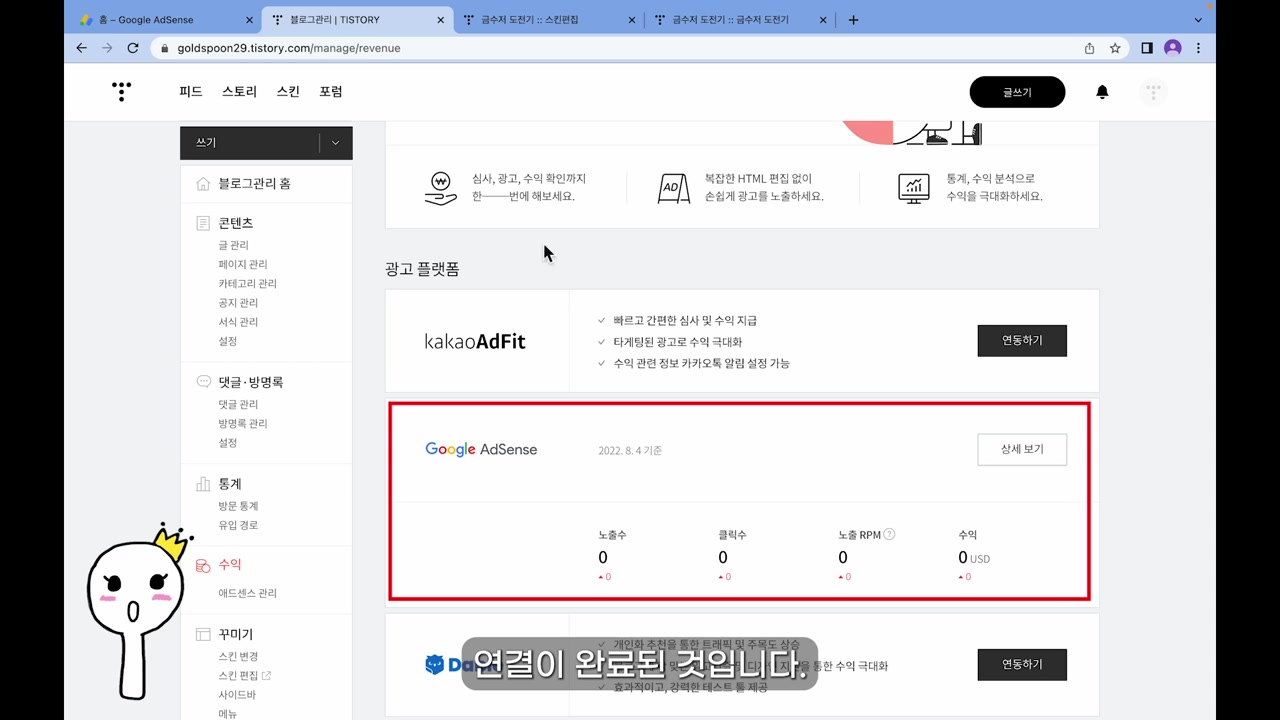Image resolution: width=1280 pixels, height=720 pixels.
Task: Open 스킨 편집 external link
Action: point(245,675)
